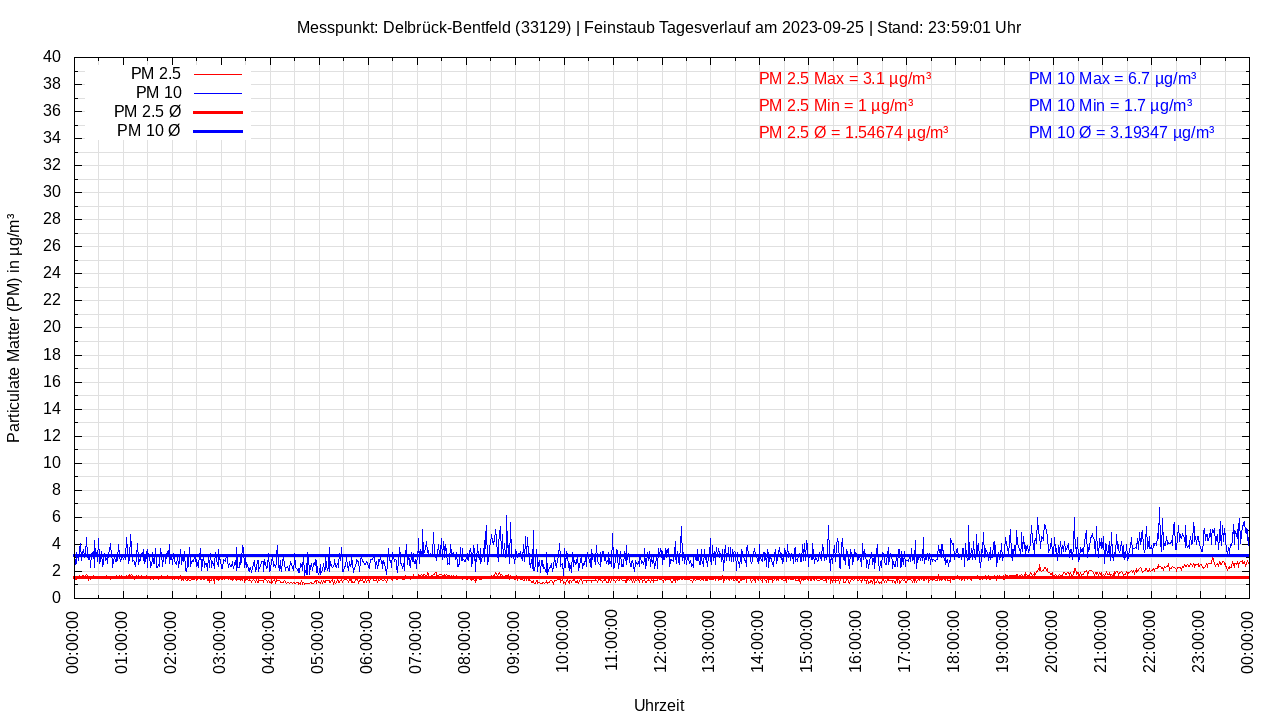The width and height of the screenshot is (1280, 720).
Task: Select the PM 2.5 Min = 1 µg/m³ text
Action: [835, 105]
